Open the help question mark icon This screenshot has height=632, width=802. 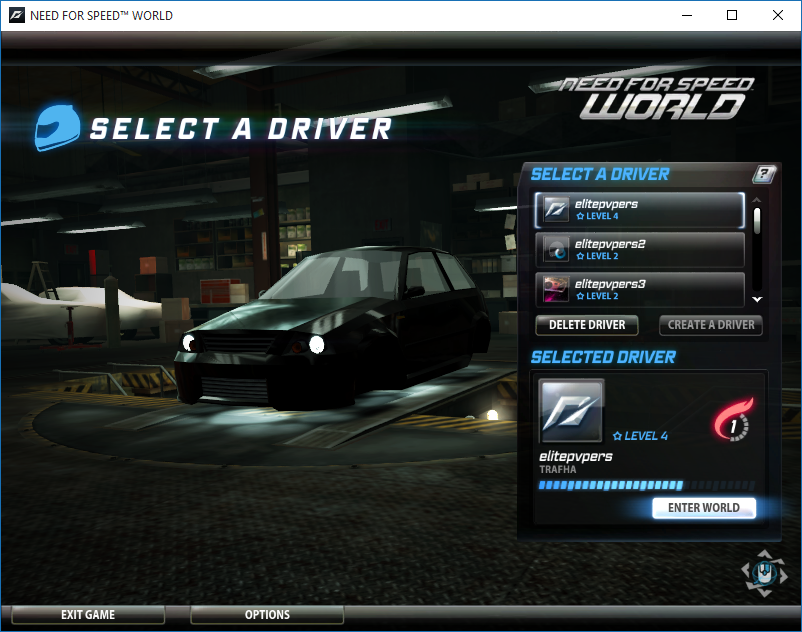pyautogui.click(x=764, y=174)
